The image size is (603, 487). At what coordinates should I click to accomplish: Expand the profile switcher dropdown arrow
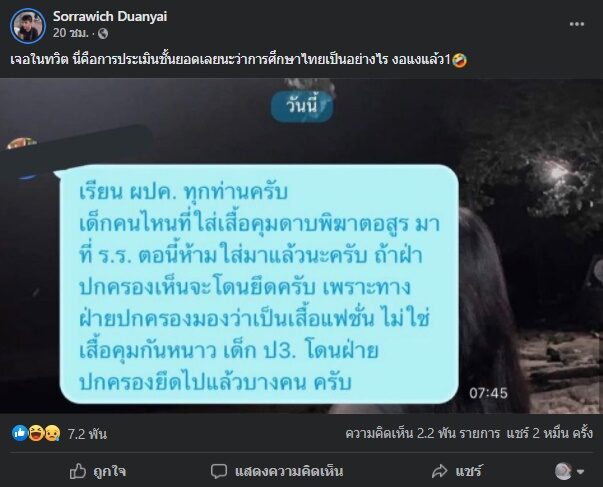pos(581,472)
